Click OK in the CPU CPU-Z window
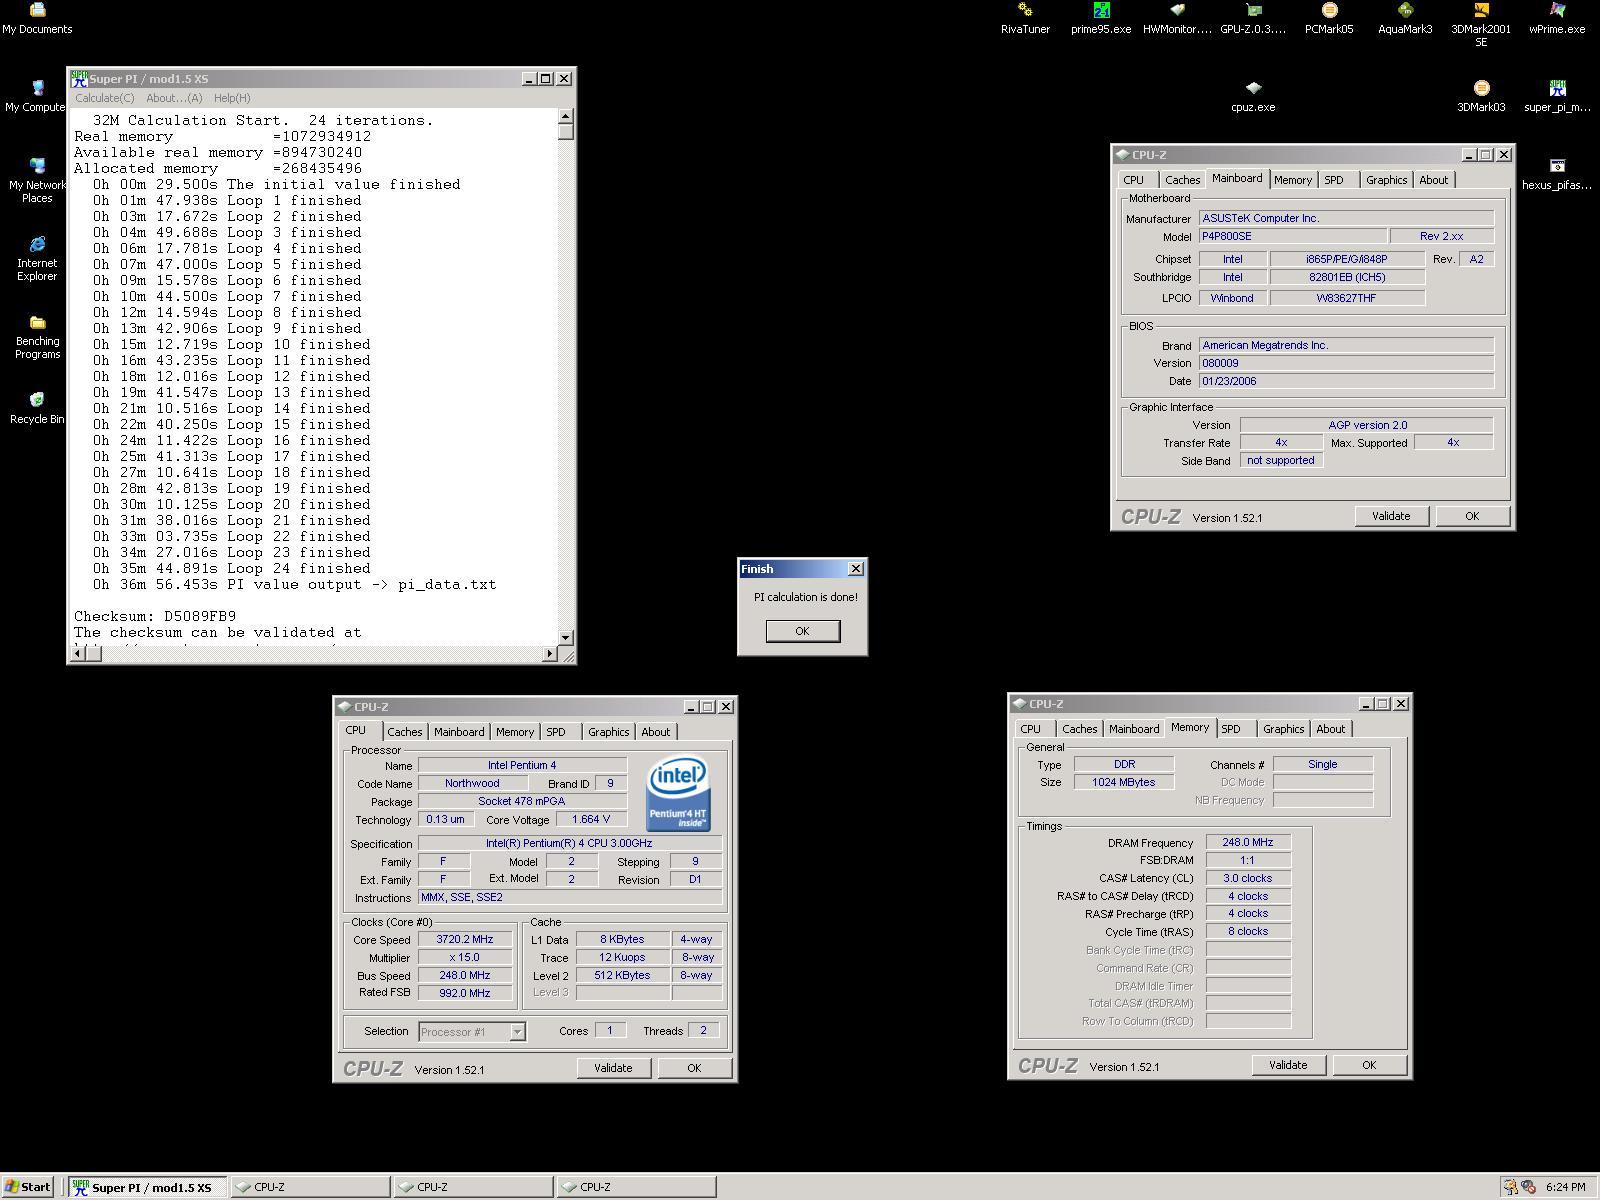The height and width of the screenshot is (1200, 1600). coord(694,1068)
